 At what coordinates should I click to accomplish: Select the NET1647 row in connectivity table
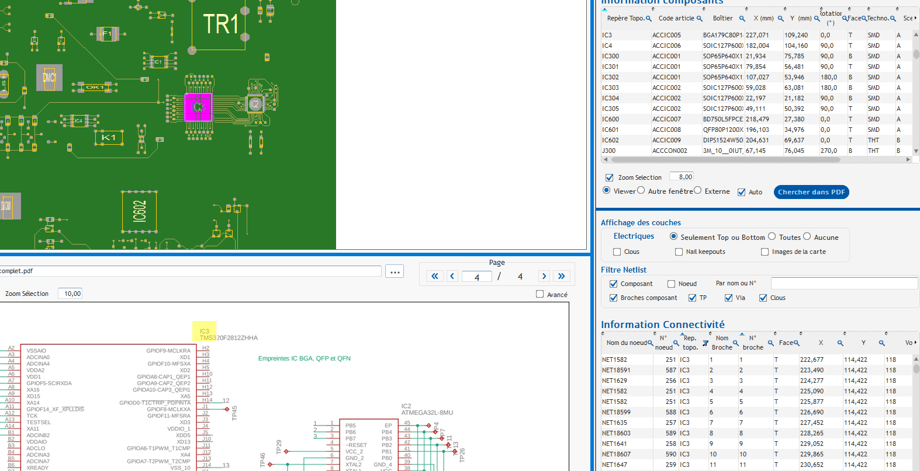coord(757,465)
